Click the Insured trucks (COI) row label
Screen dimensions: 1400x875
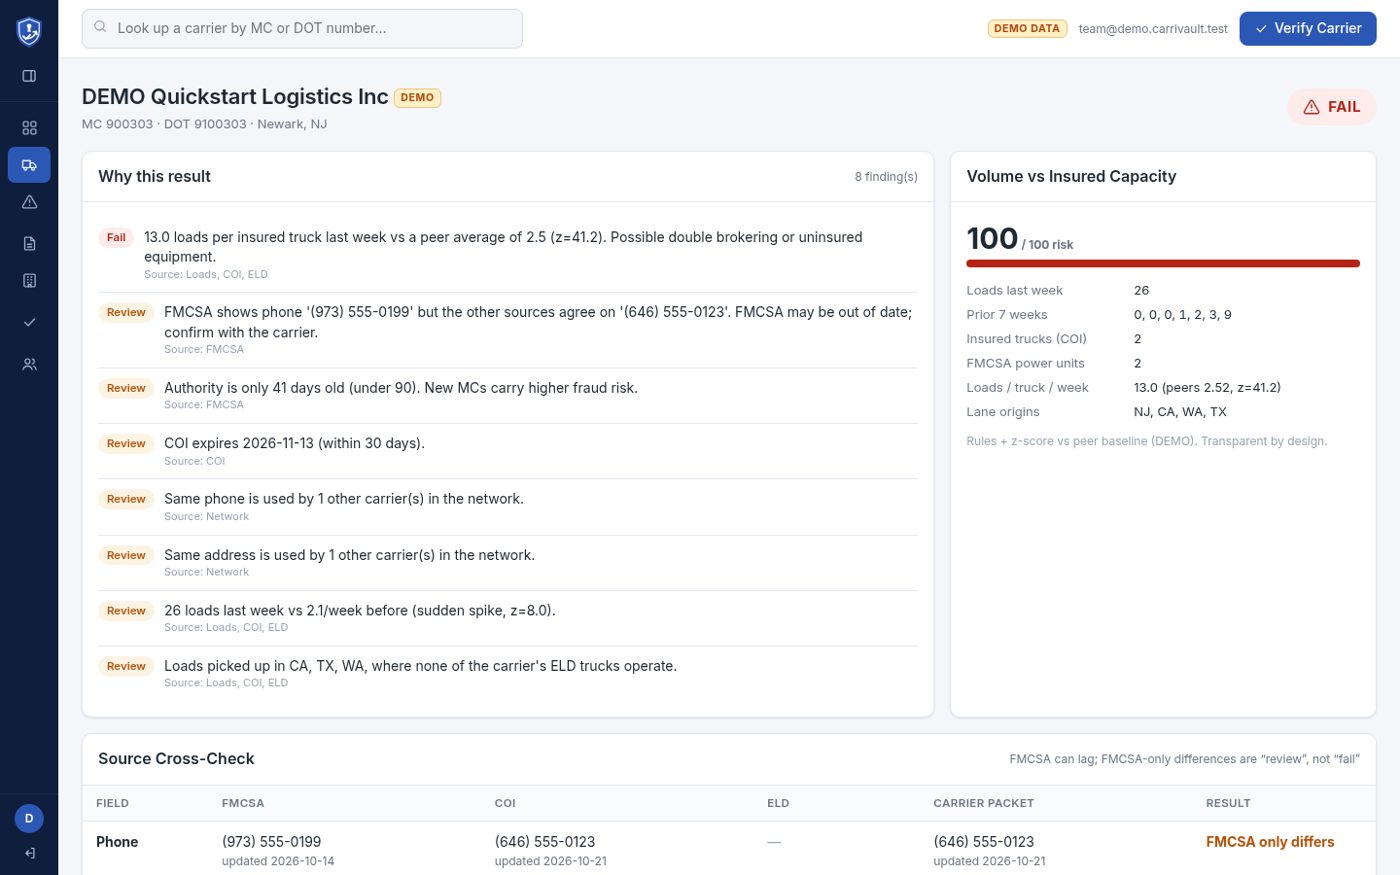click(x=1026, y=339)
